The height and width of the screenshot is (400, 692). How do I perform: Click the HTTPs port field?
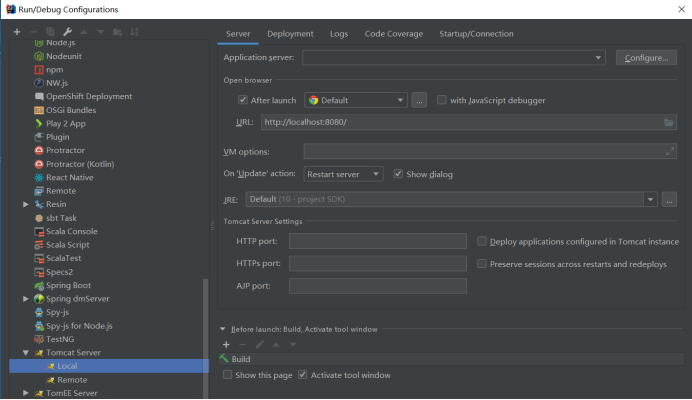click(x=378, y=264)
